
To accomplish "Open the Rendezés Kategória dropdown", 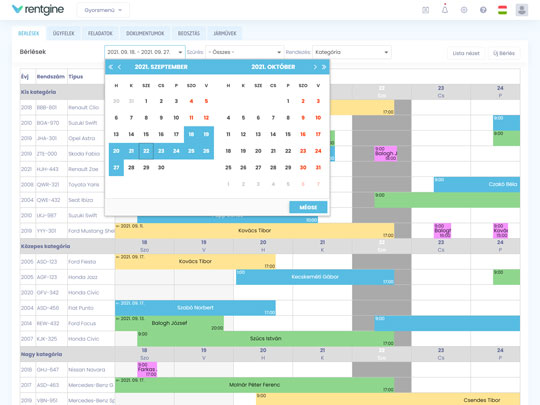I will 352,52.
